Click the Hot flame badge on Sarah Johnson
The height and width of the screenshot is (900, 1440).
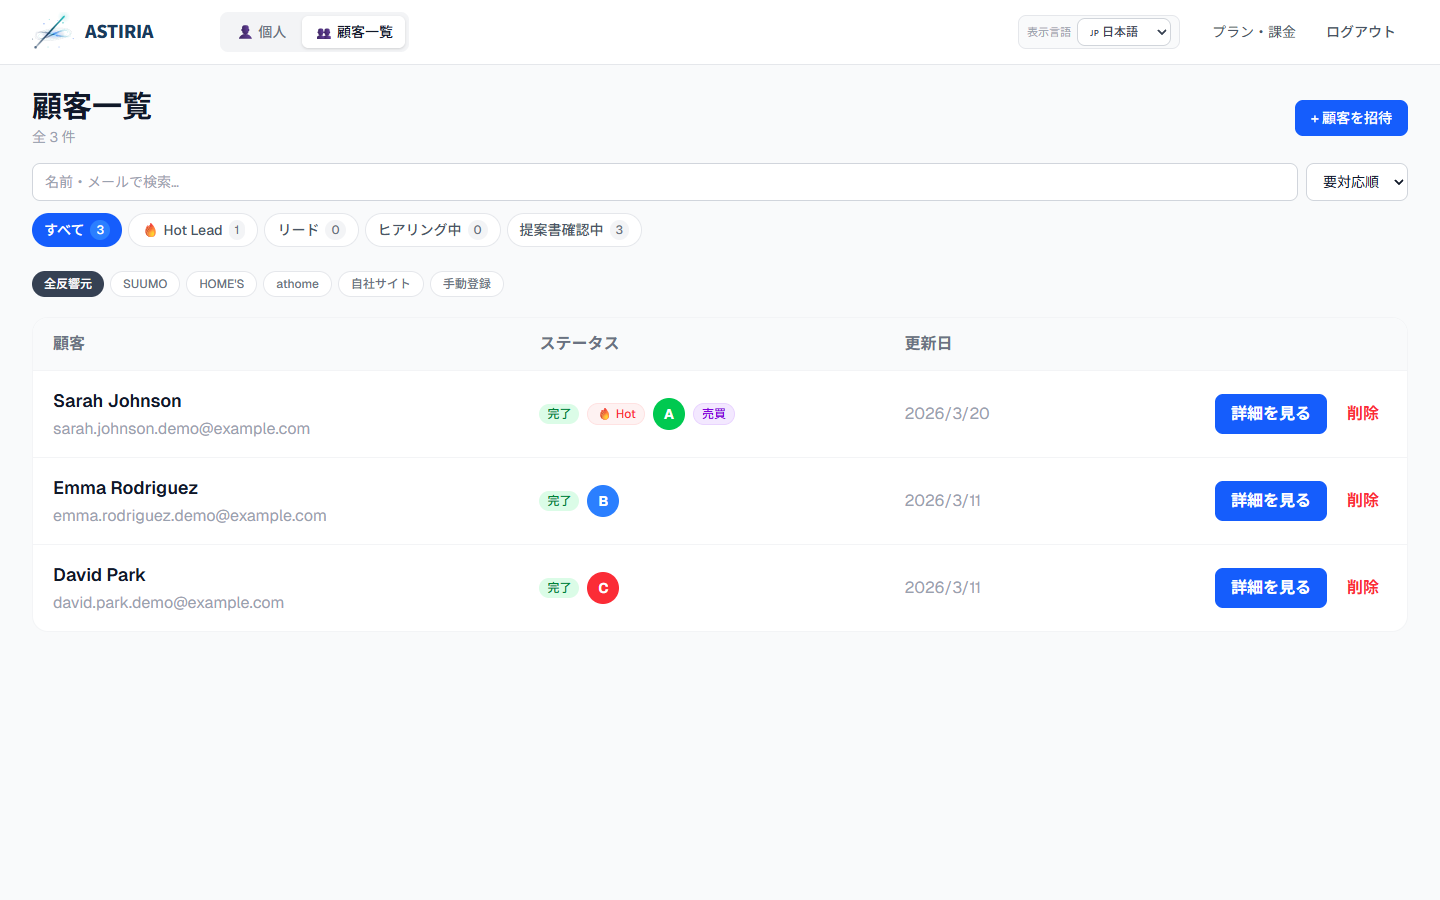click(616, 414)
